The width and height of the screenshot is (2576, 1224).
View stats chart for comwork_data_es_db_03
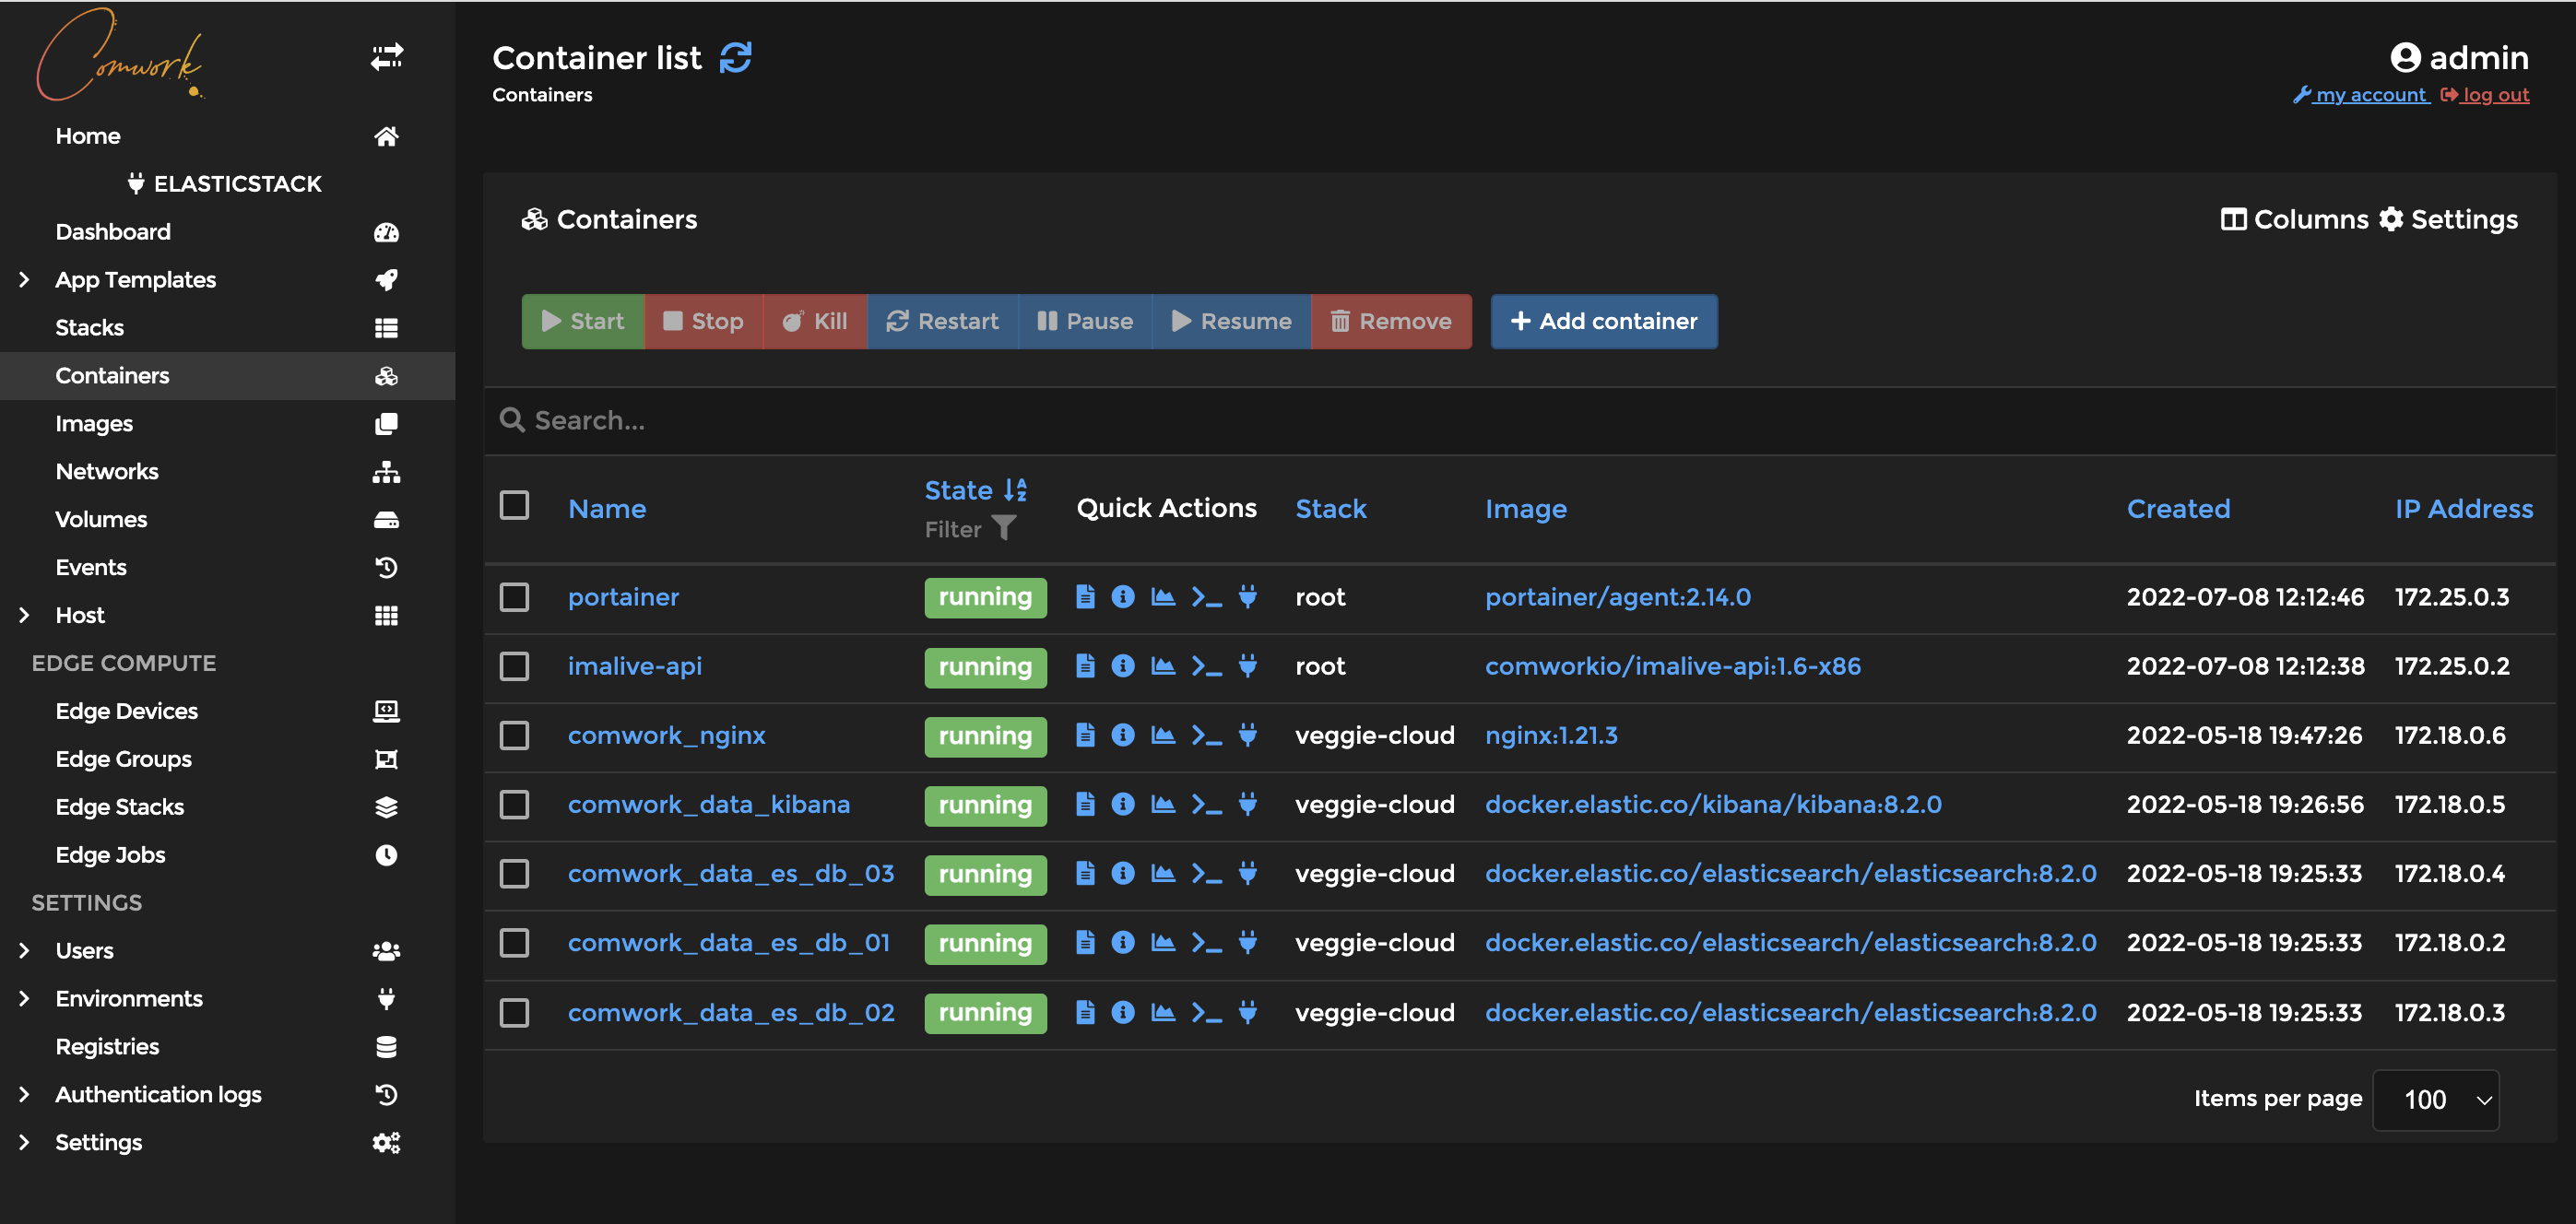(x=1163, y=873)
